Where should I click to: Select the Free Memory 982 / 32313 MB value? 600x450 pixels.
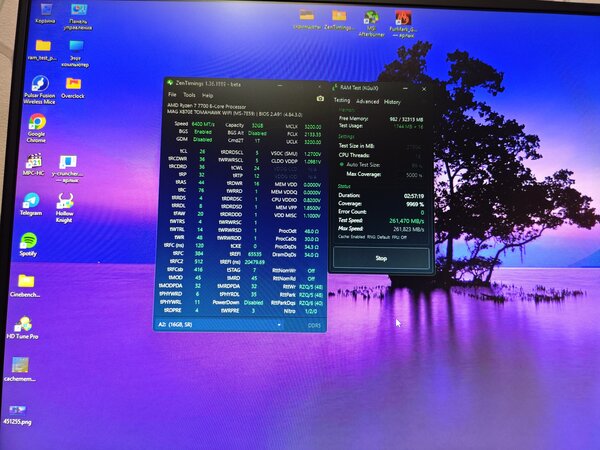pos(406,119)
